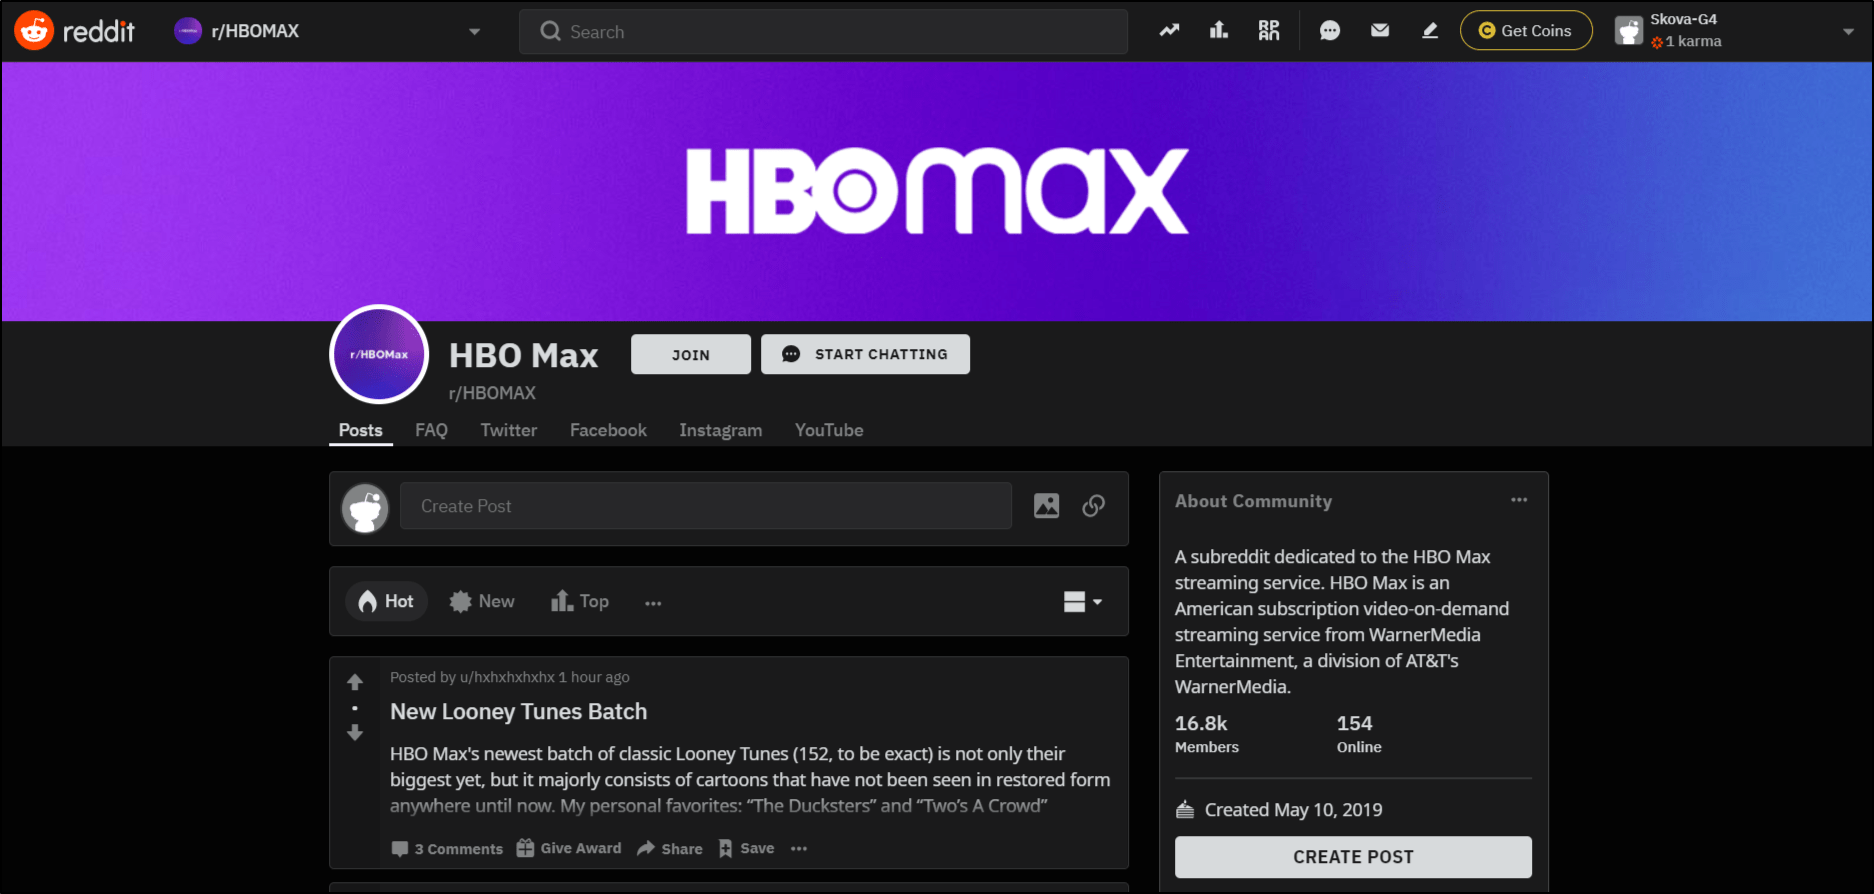This screenshot has width=1874, height=894.
Task: Click the magnifier search icon
Action: pyautogui.click(x=550, y=31)
